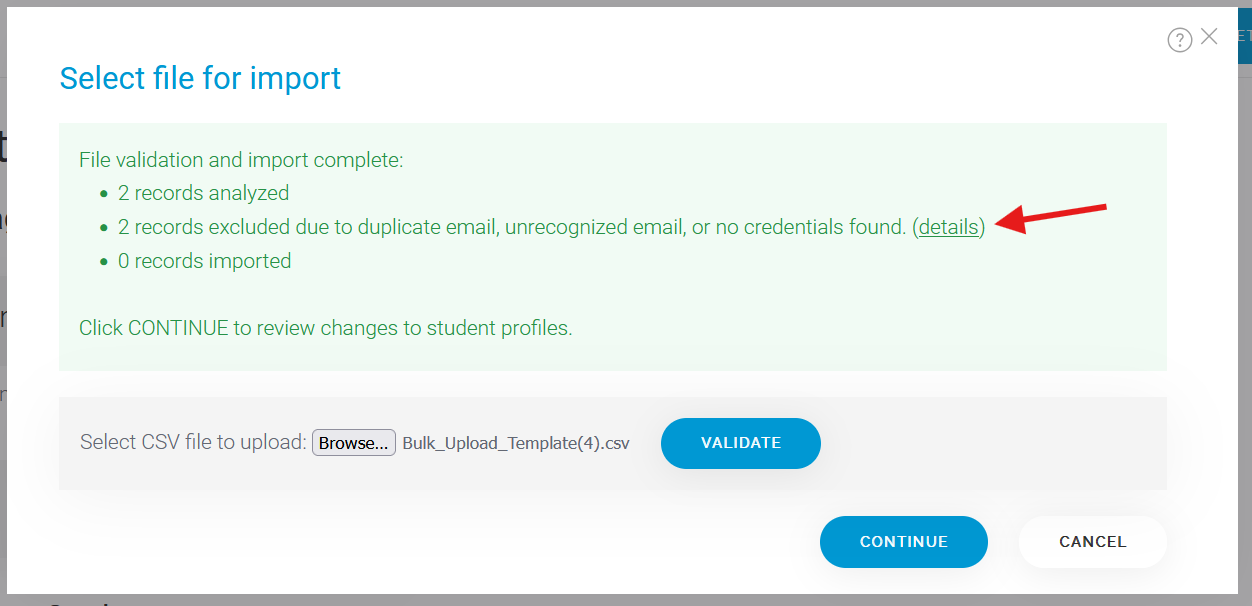Open the excluded records details link
The height and width of the screenshot is (606, 1252).
click(948, 227)
